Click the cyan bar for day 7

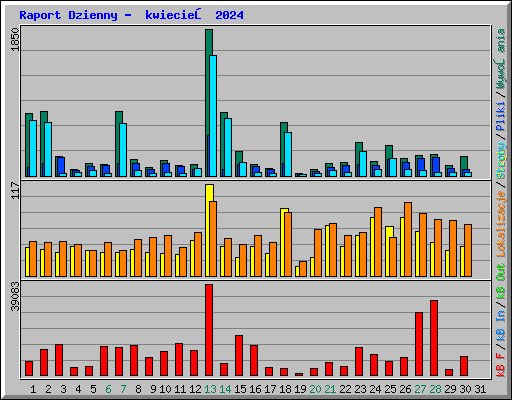pos(123,150)
